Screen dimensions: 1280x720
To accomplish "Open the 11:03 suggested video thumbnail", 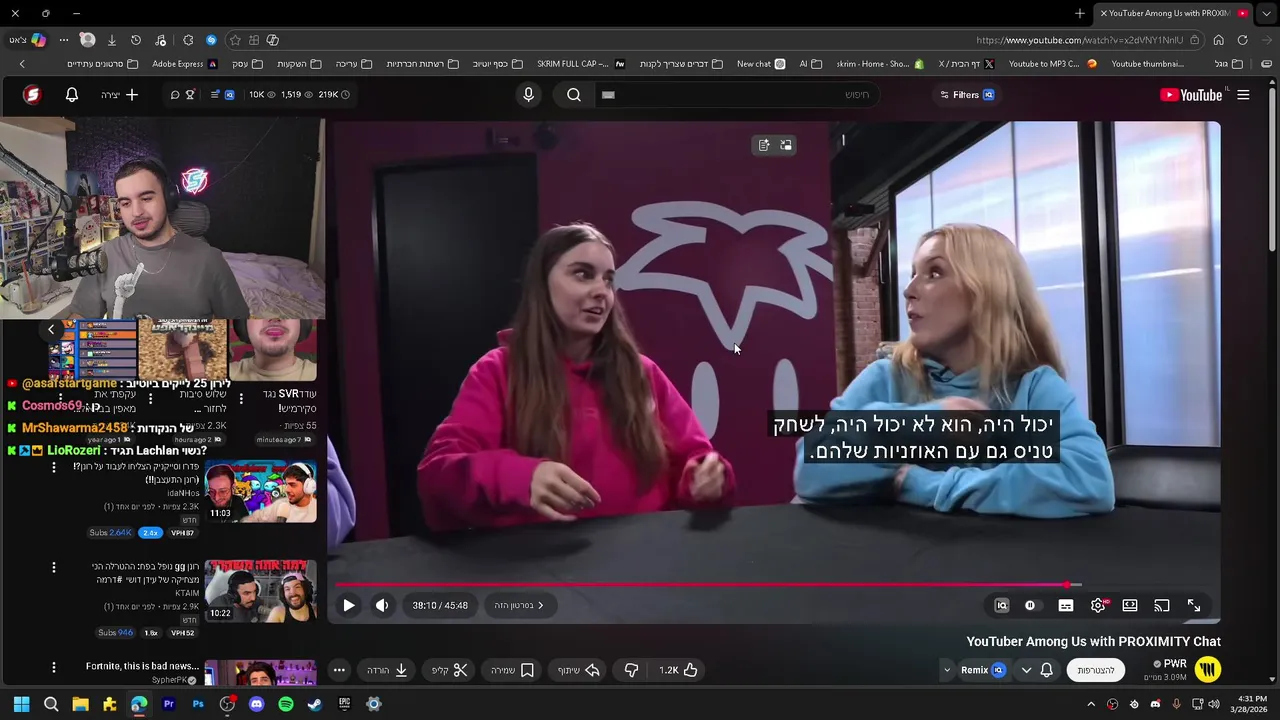I will point(260,491).
